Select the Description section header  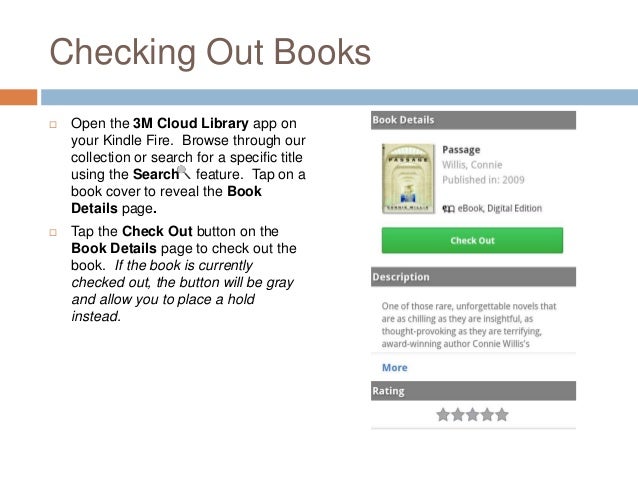point(473,277)
